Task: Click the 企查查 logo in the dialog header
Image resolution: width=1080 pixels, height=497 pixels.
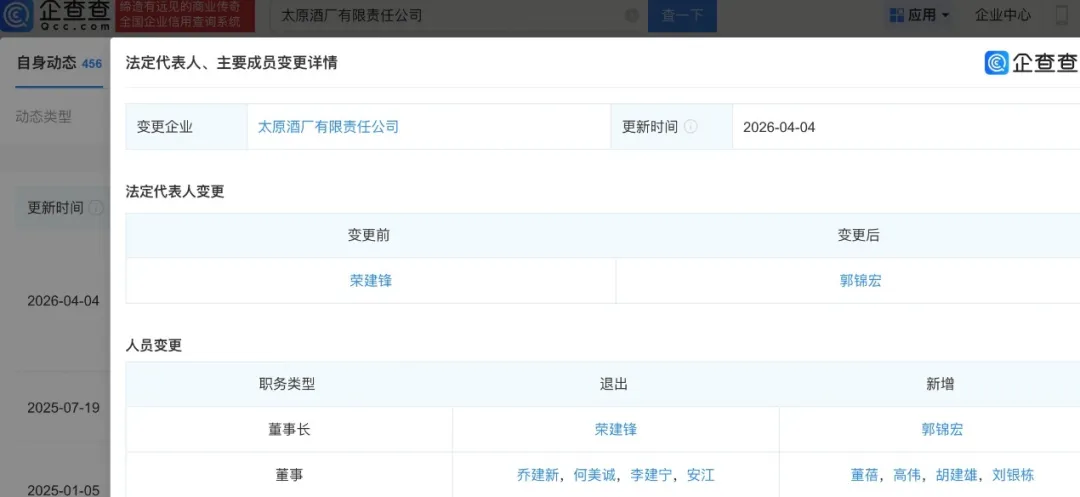Action: 1031,63
